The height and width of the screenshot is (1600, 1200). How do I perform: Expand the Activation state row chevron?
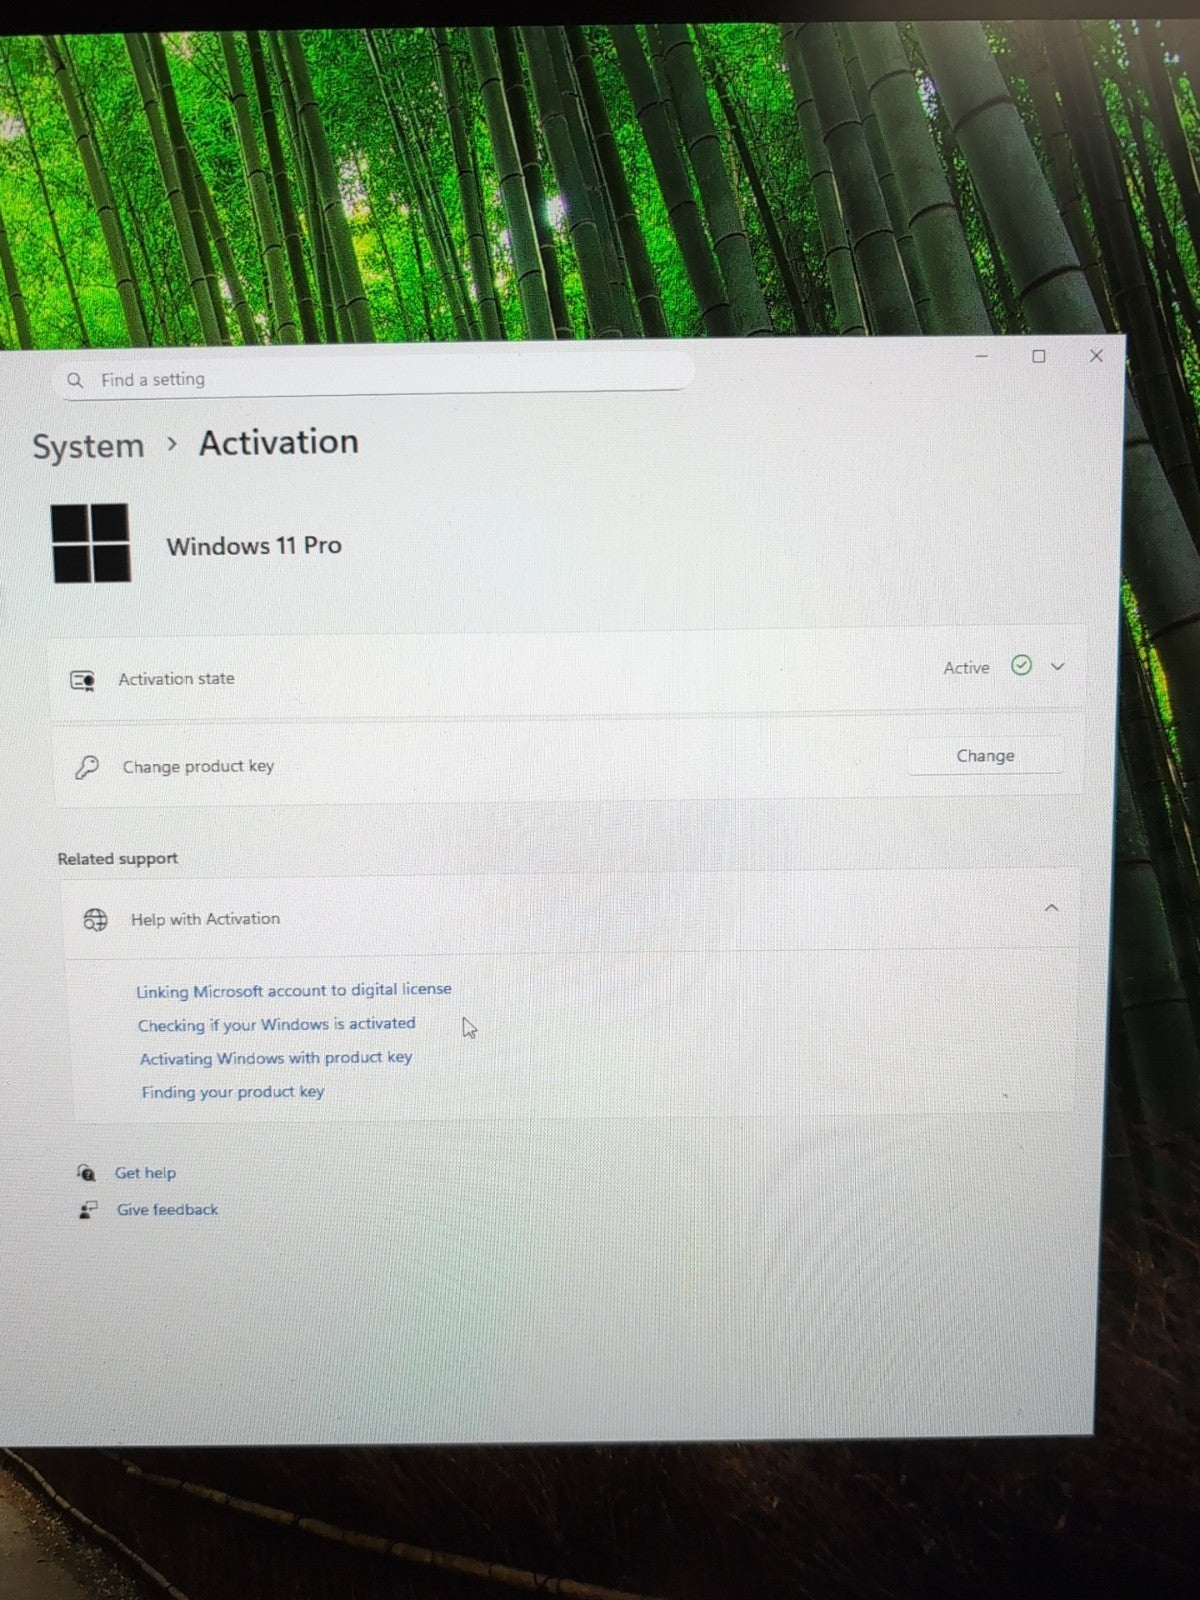coord(1057,666)
